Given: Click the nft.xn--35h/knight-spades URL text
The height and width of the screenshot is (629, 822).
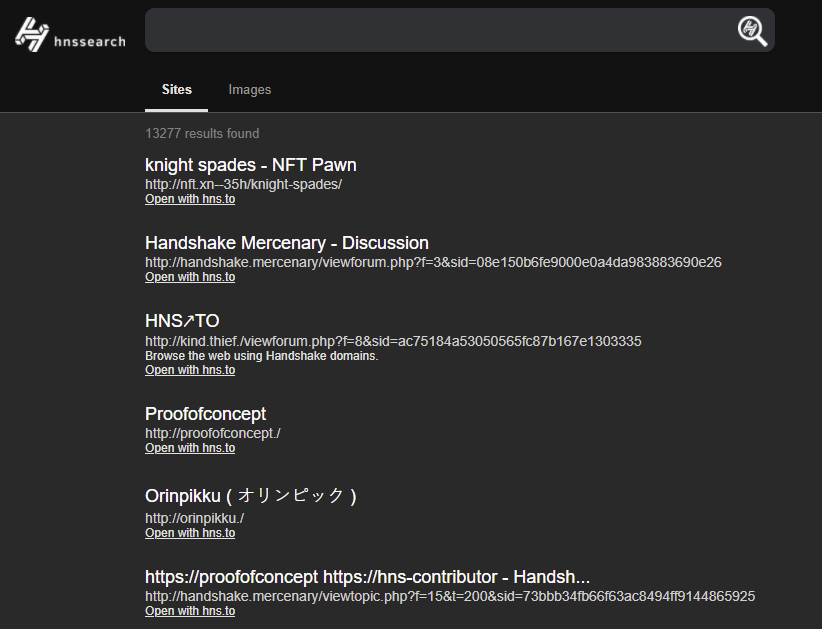Looking at the screenshot, I should pos(243,185).
